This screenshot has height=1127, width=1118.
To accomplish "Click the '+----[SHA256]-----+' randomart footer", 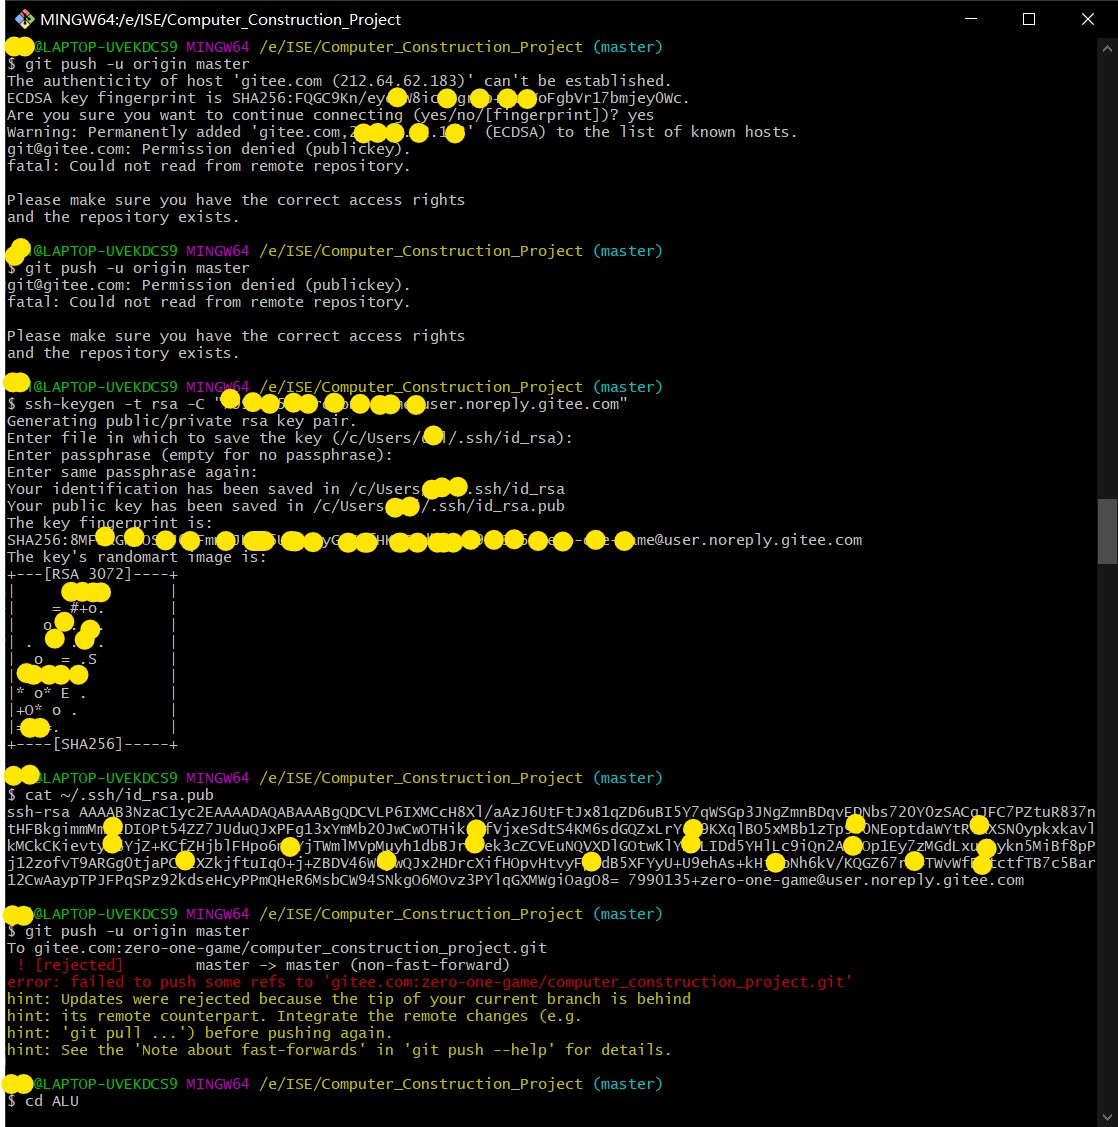I will (x=92, y=744).
